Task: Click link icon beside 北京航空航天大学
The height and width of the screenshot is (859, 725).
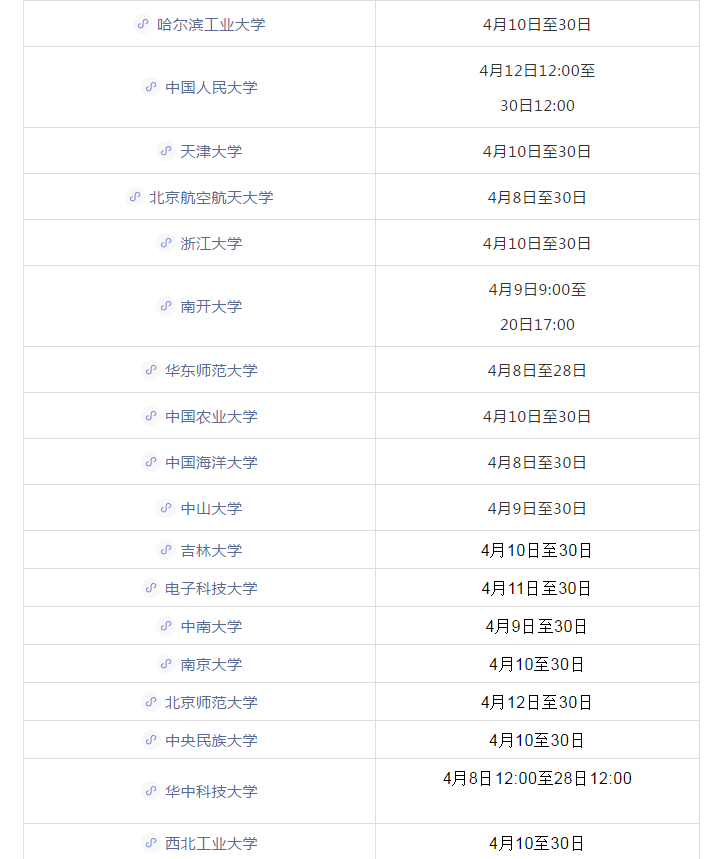Action: click(x=135, y=197)
